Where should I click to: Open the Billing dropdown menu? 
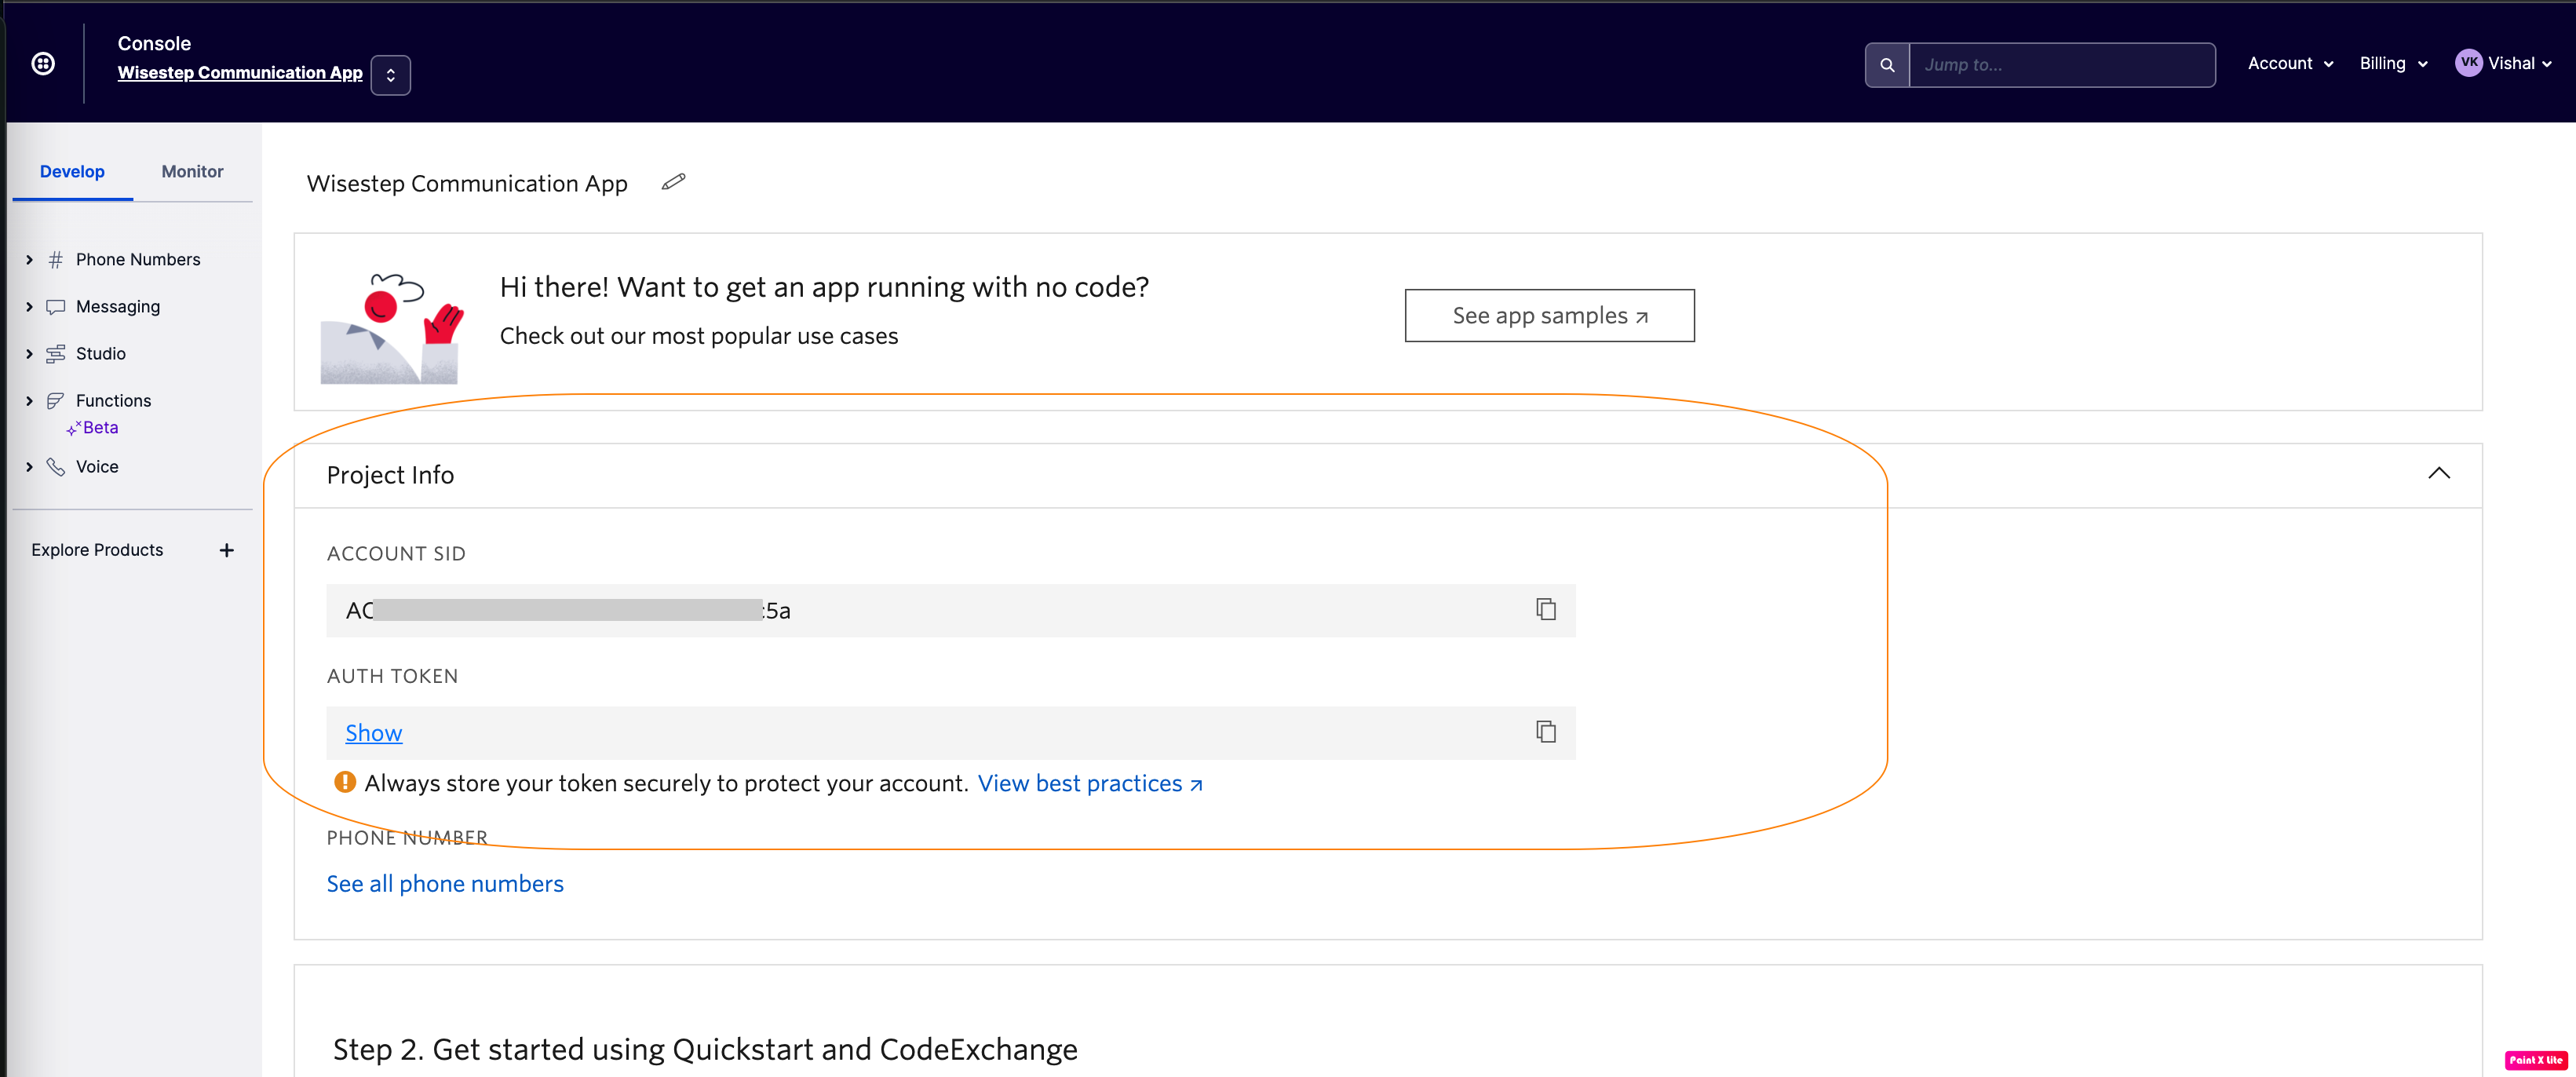click(x=2393, y=64)
